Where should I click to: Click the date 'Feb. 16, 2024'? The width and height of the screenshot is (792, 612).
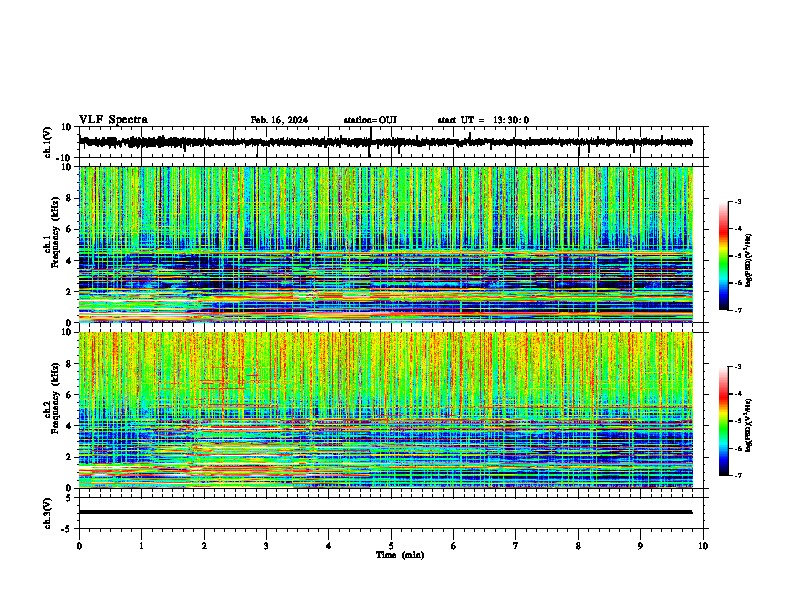pyautogui.click(x=279, y=120)
